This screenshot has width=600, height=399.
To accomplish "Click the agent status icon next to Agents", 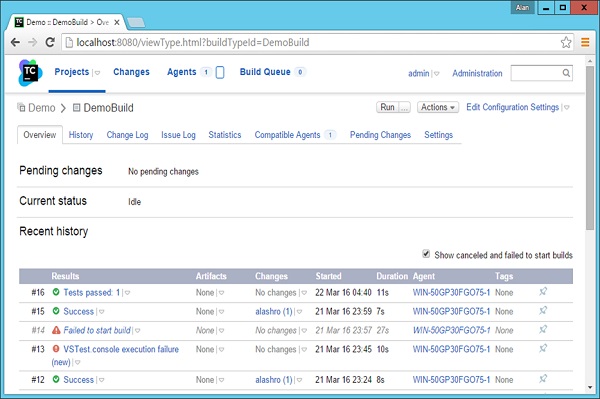I will (220, 72).
